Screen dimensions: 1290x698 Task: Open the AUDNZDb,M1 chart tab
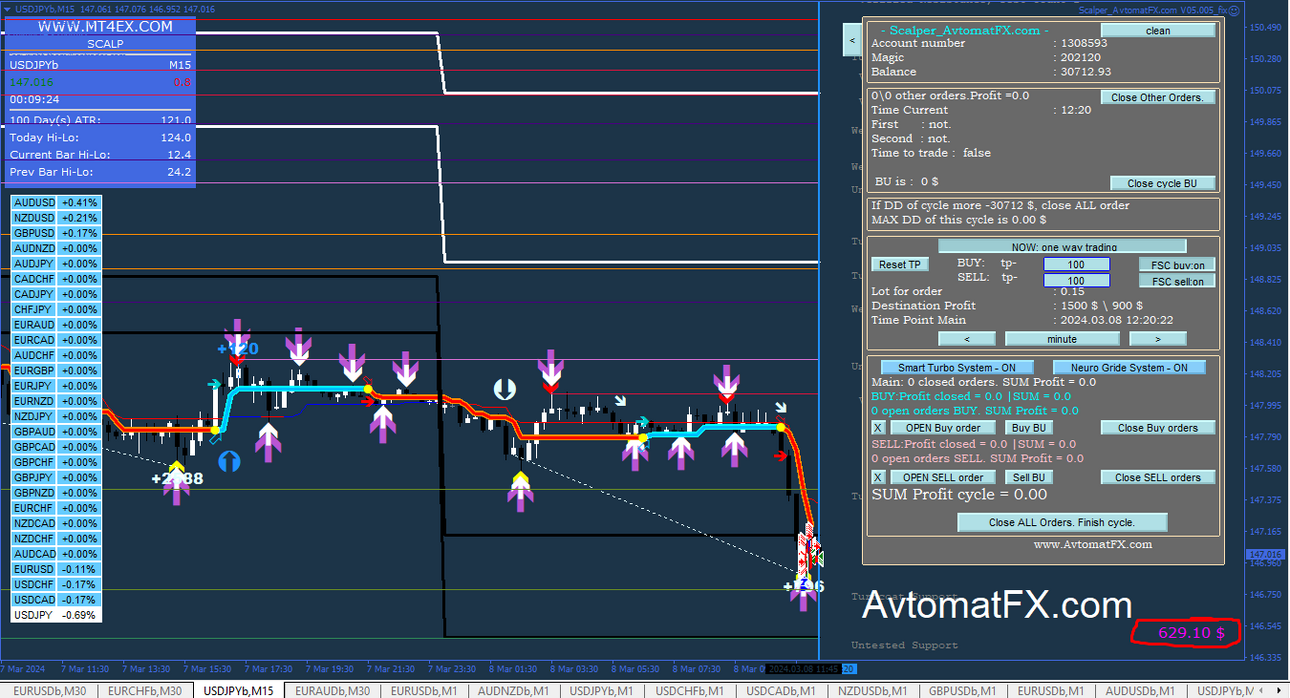pos(514,690)
